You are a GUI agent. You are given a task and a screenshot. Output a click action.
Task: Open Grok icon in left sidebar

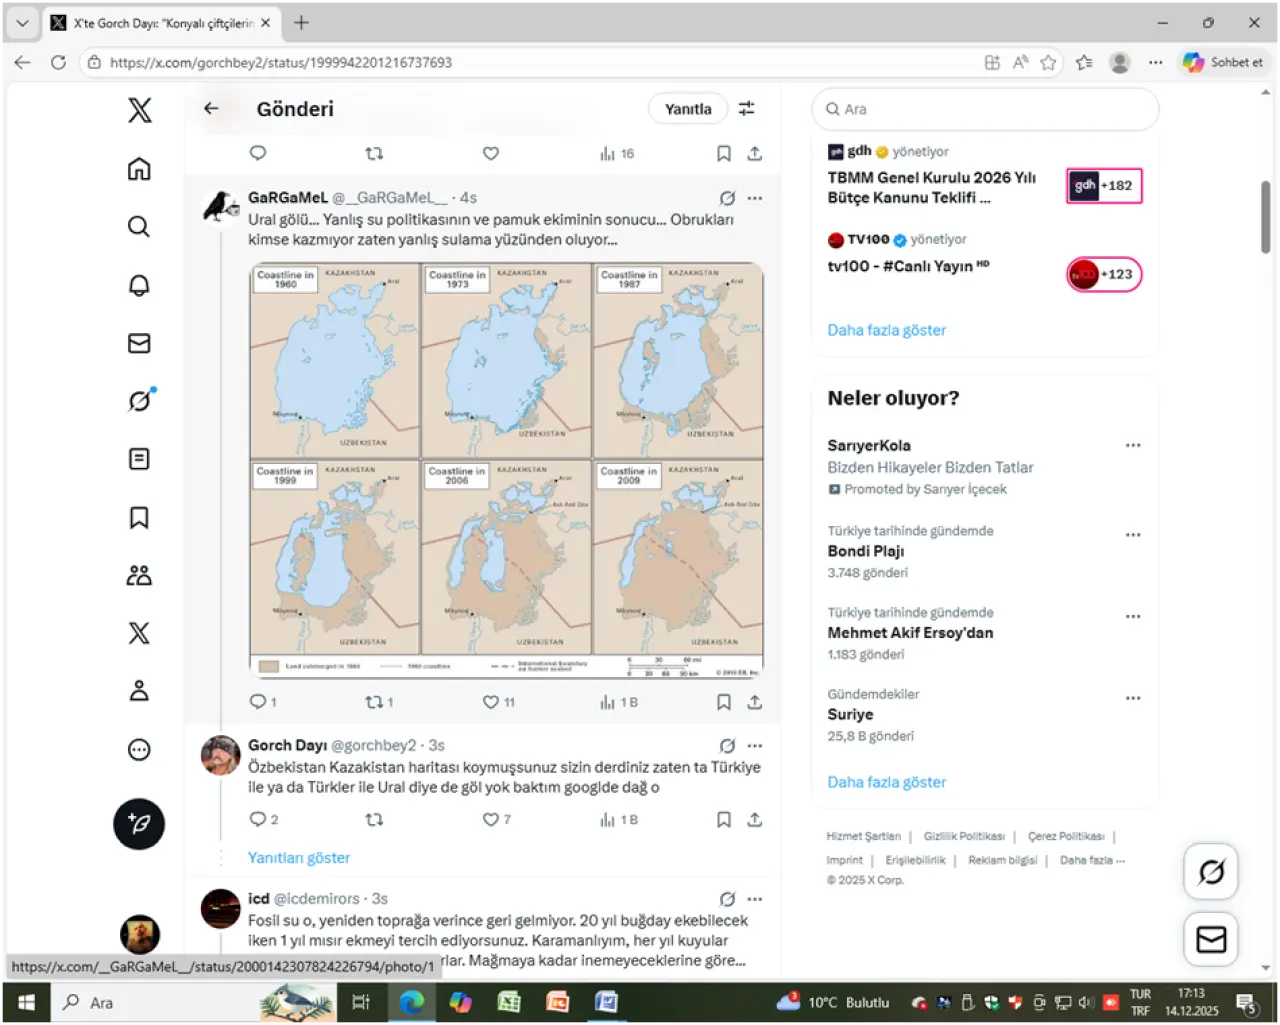click(x=139, y=401)
